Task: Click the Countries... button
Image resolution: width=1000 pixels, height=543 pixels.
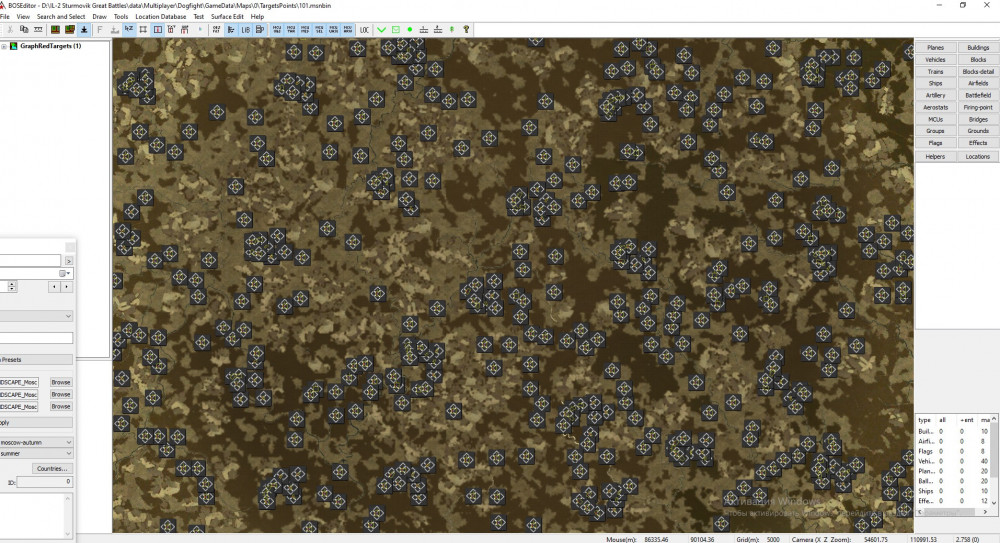Action: 52,468
